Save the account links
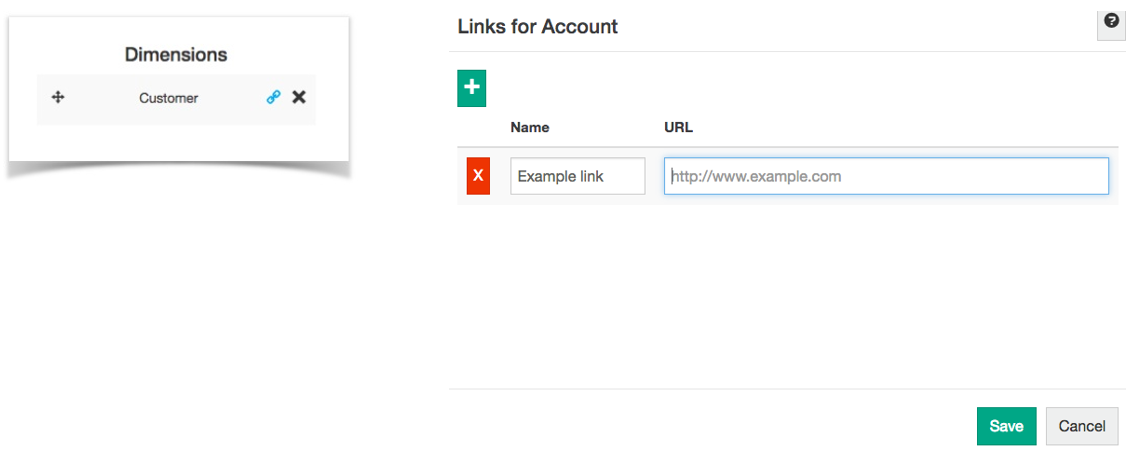 [x=1006, y=426]
